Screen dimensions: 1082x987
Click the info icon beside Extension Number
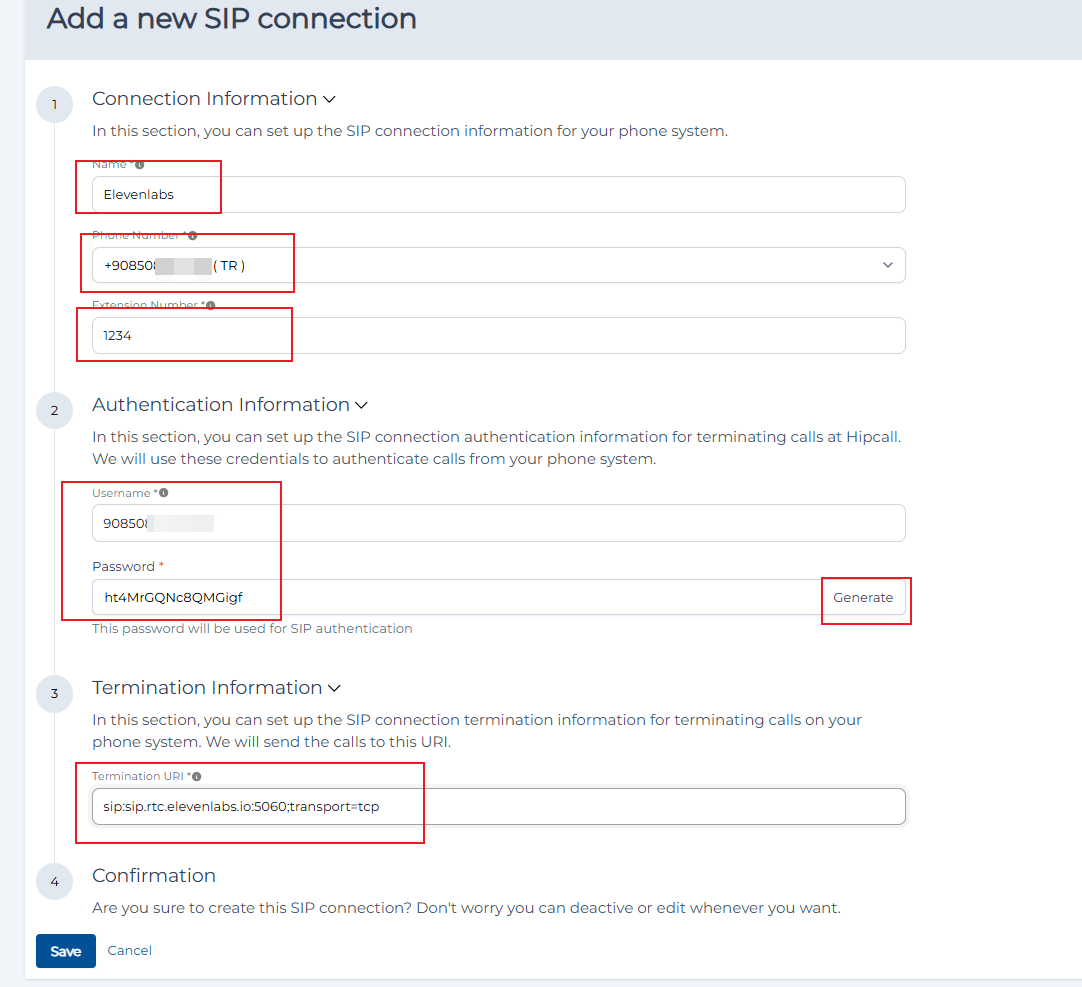click(210, 305)
